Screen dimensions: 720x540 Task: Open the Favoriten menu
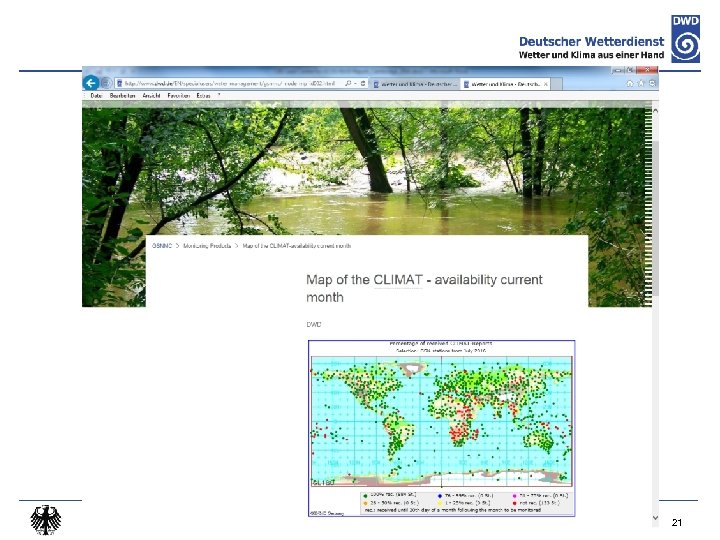tap(179, 96)
